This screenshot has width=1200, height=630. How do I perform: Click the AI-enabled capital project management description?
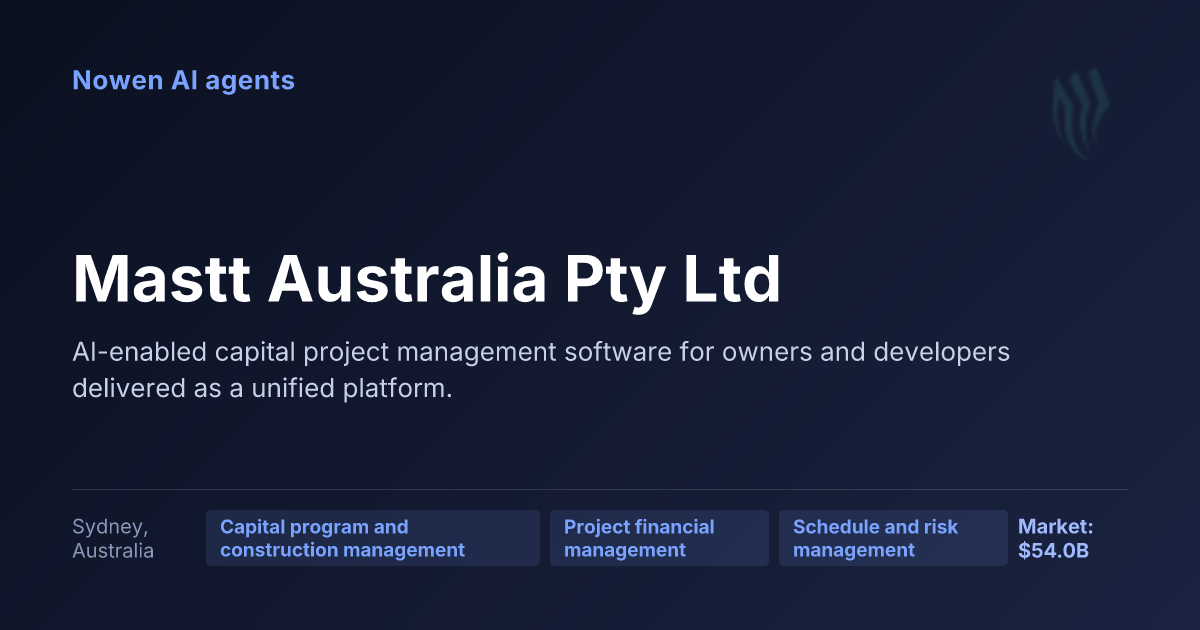coord(541,370)
